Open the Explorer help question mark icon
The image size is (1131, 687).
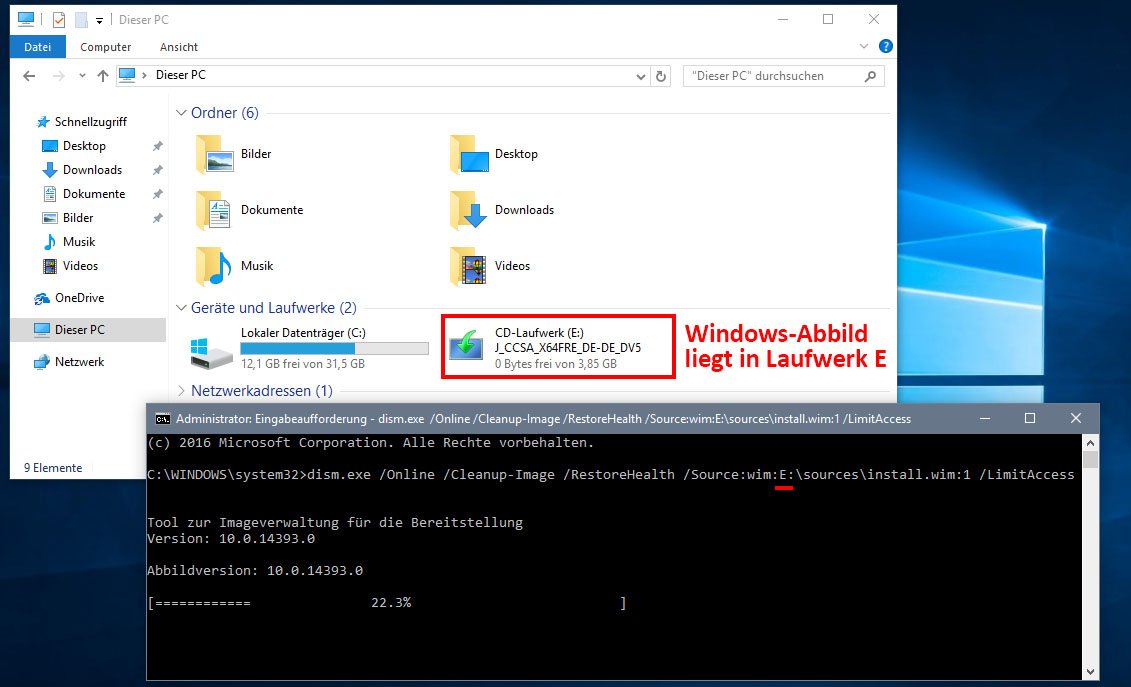885,47
